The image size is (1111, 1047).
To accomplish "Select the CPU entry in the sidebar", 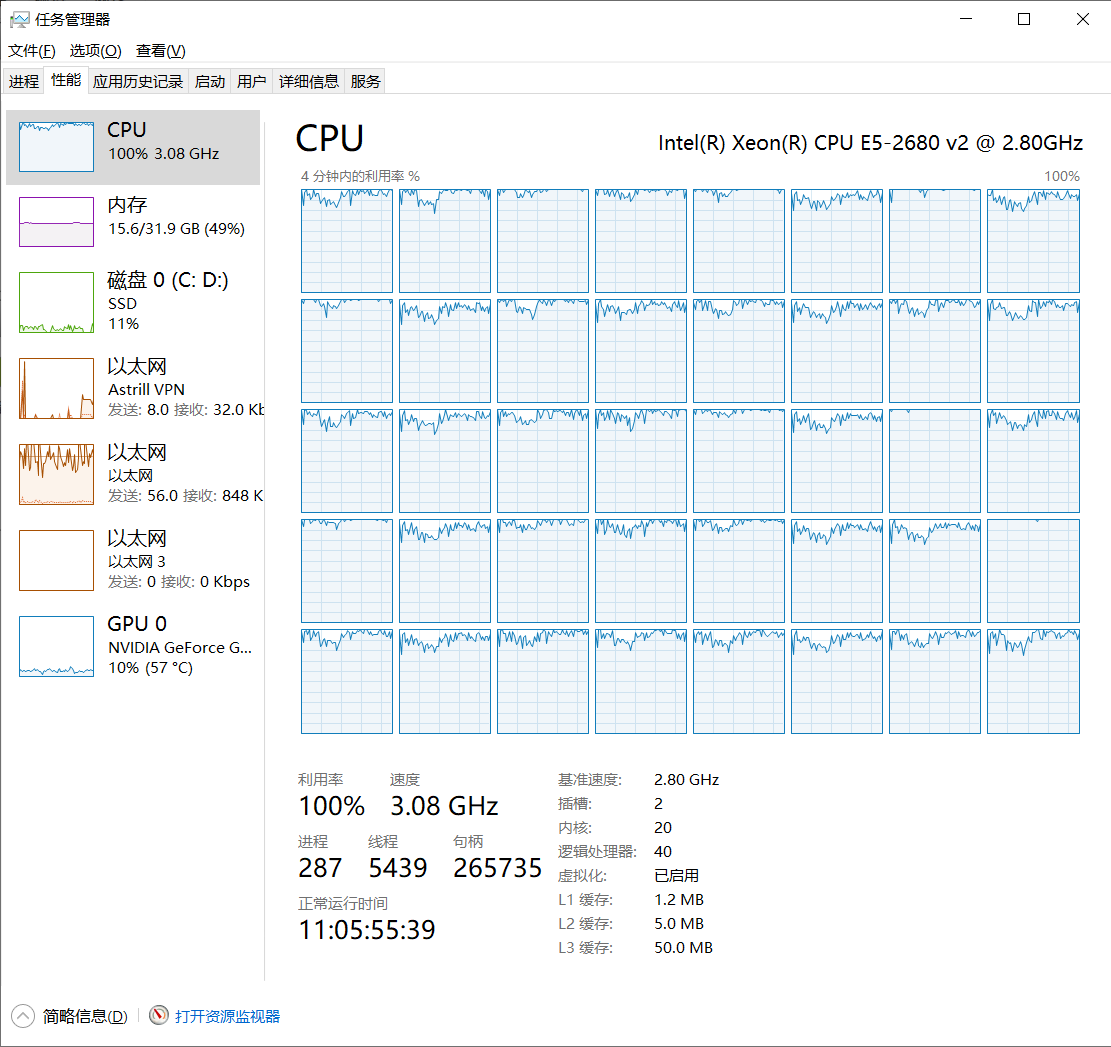I will point(133,147).
